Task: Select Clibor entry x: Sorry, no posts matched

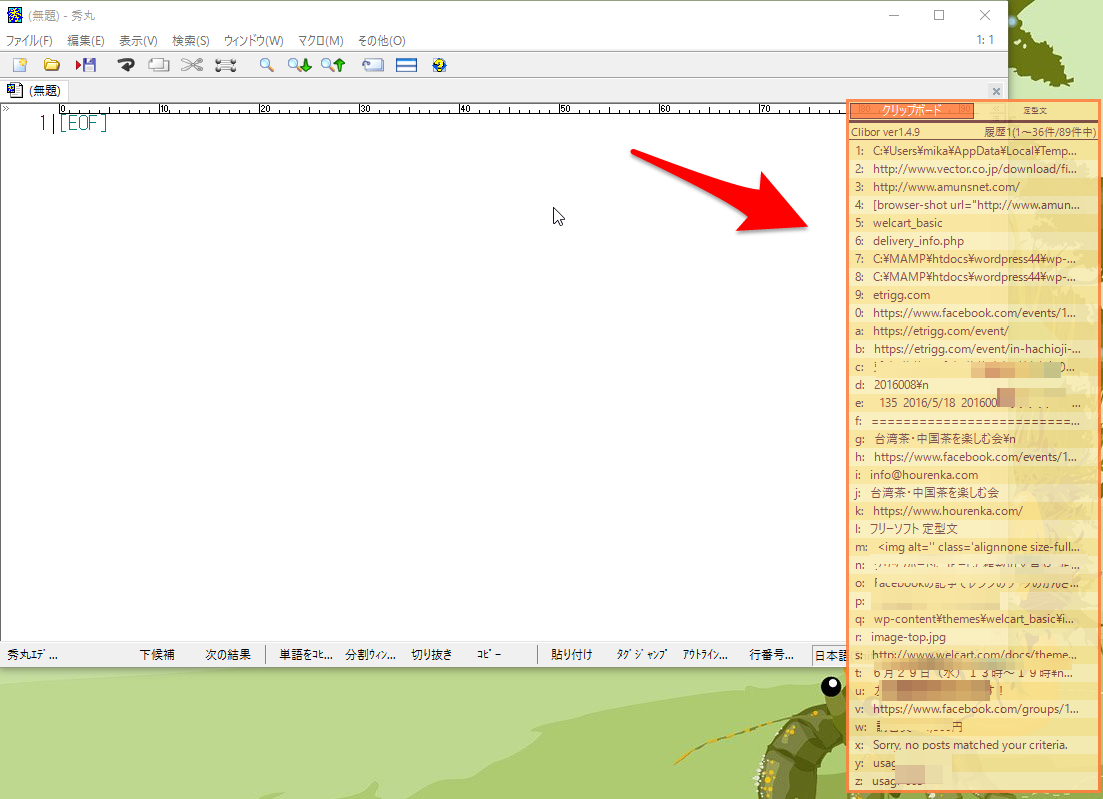Action: 973,746
